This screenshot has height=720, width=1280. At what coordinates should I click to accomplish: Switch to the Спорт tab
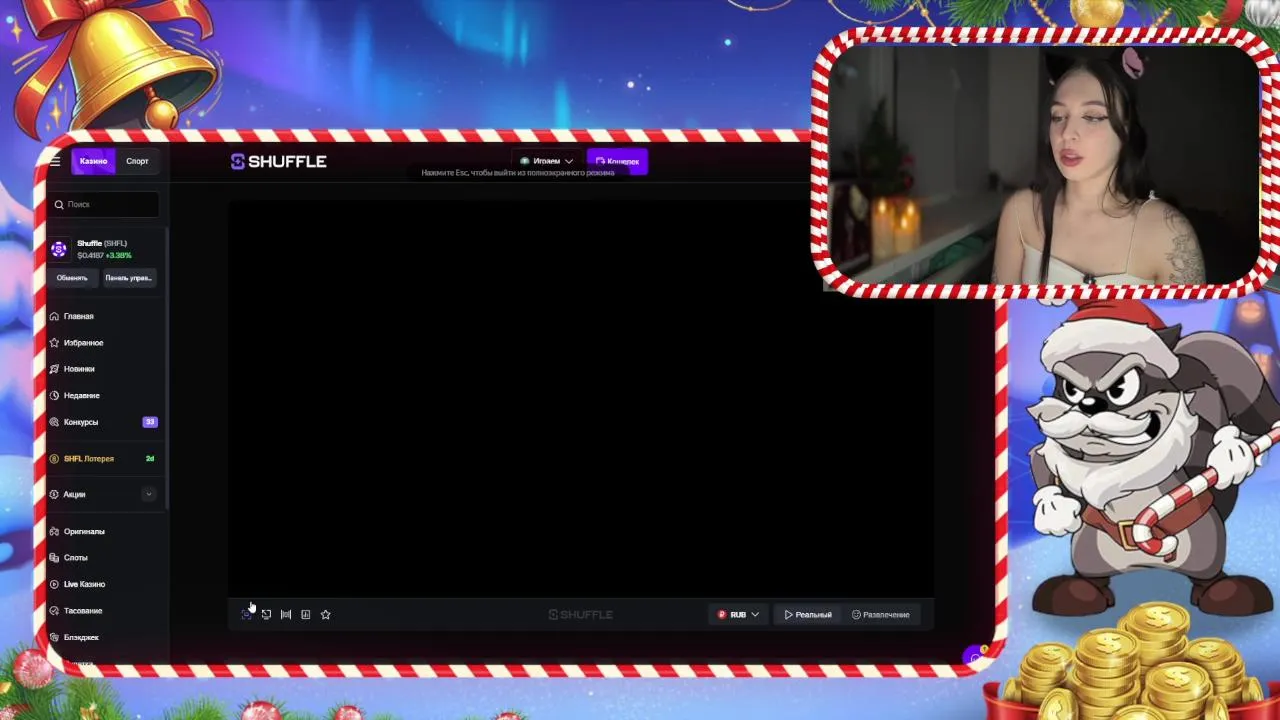(137, 161)
